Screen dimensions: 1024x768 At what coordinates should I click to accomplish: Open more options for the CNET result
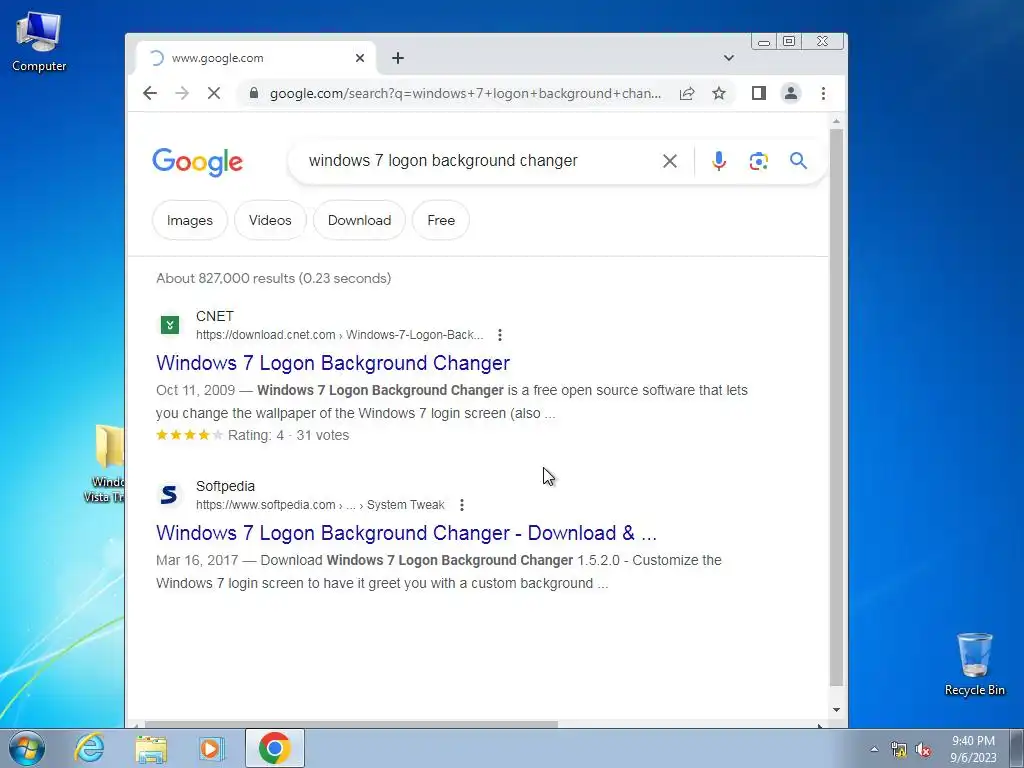coord(500,335)
